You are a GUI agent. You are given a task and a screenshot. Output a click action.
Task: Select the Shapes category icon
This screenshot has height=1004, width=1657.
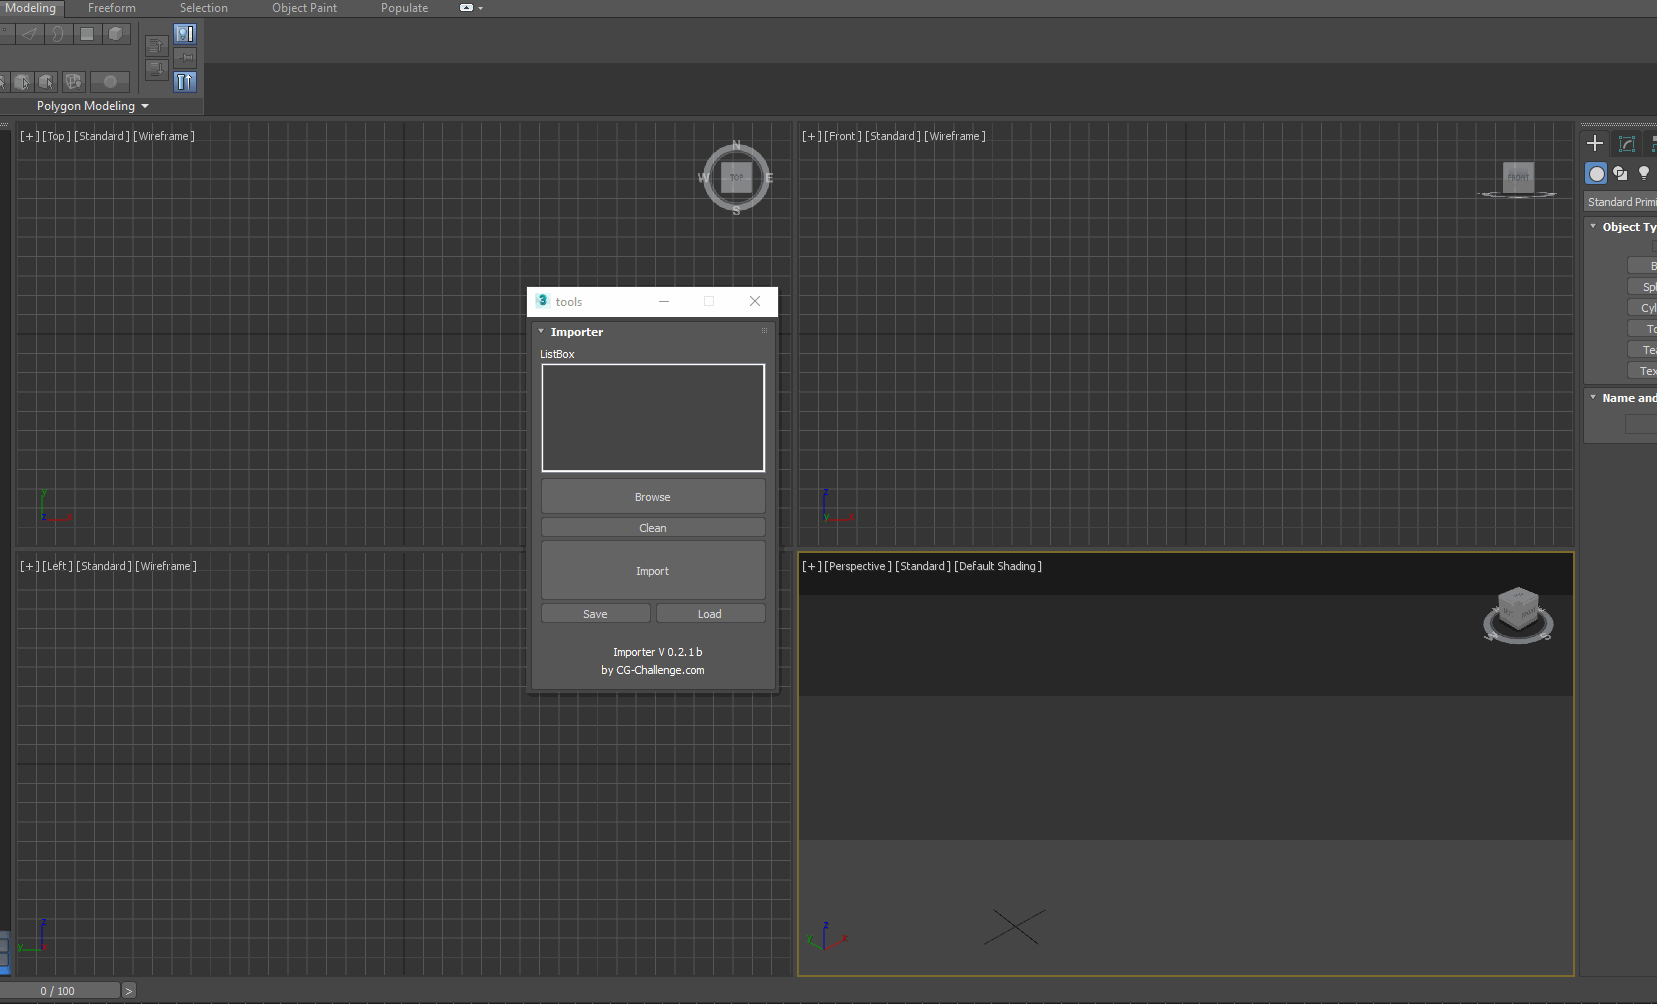coord(1620,174)
